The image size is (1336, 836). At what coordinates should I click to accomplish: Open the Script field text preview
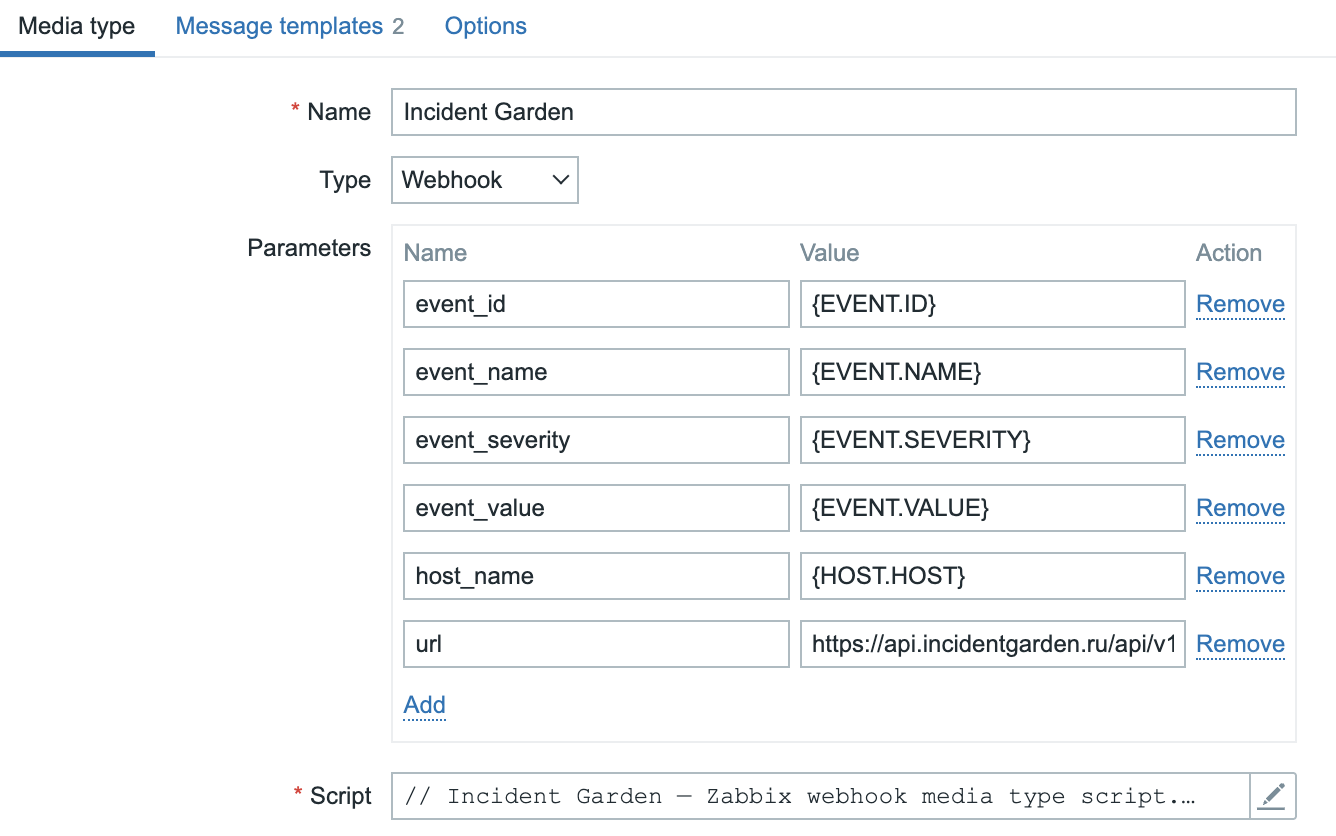[821, 796]
